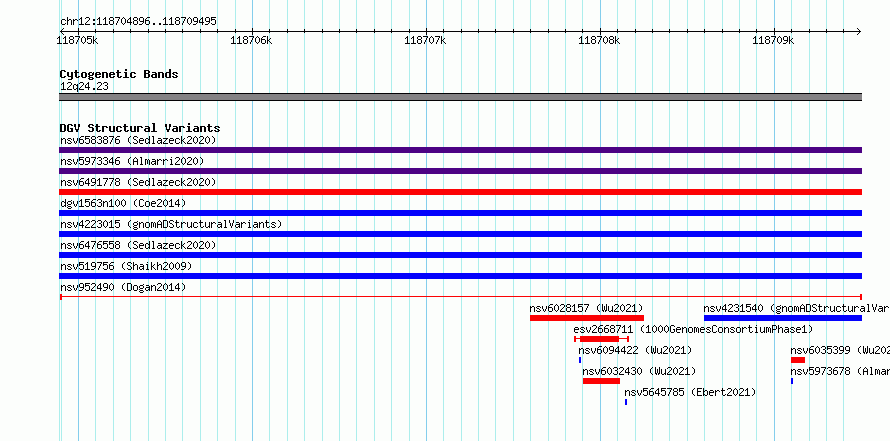Open variant nsv6094422 (Wu2021) label

coord(635,350)
